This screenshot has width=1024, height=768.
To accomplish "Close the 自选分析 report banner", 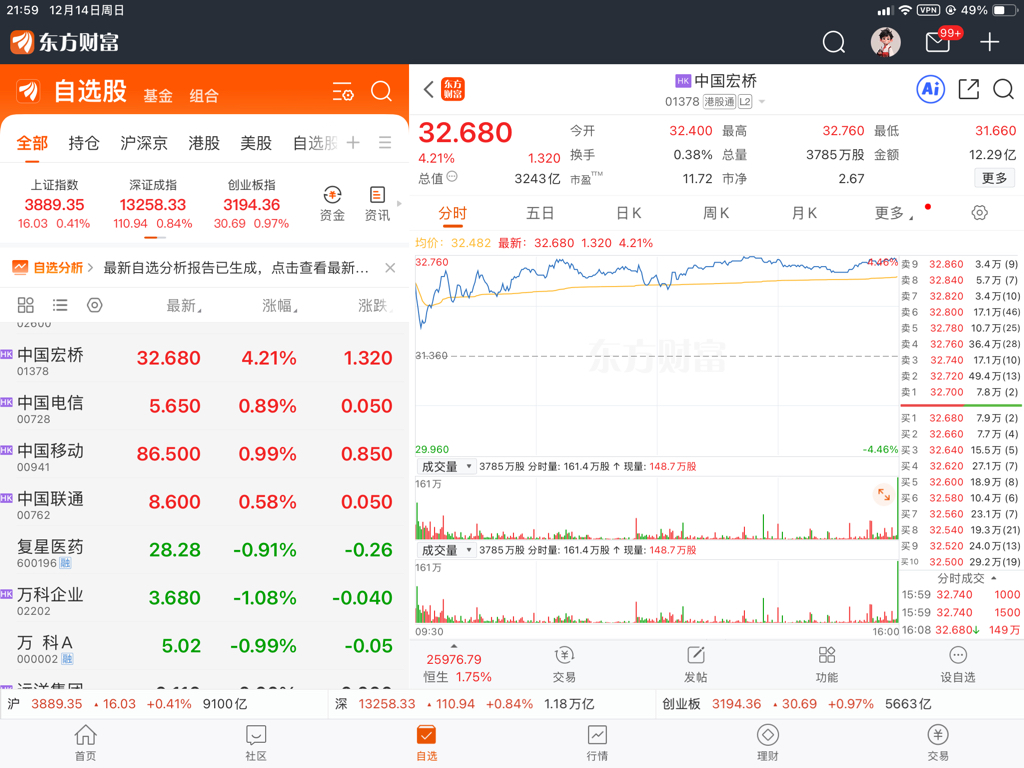I will [x=390, y=268].
